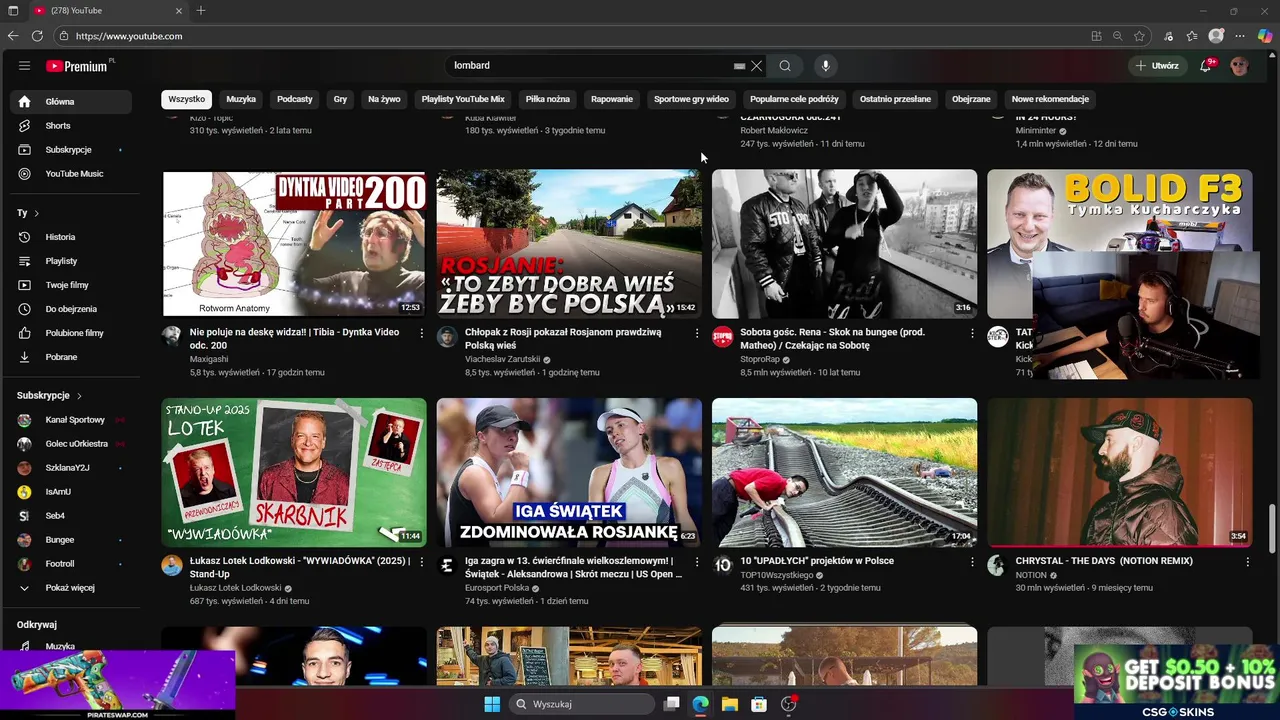Click the Wyszukaj taskbar search box
This screenshot has height=720, width=1280.
pyautogui.click(x=580, y=704)
